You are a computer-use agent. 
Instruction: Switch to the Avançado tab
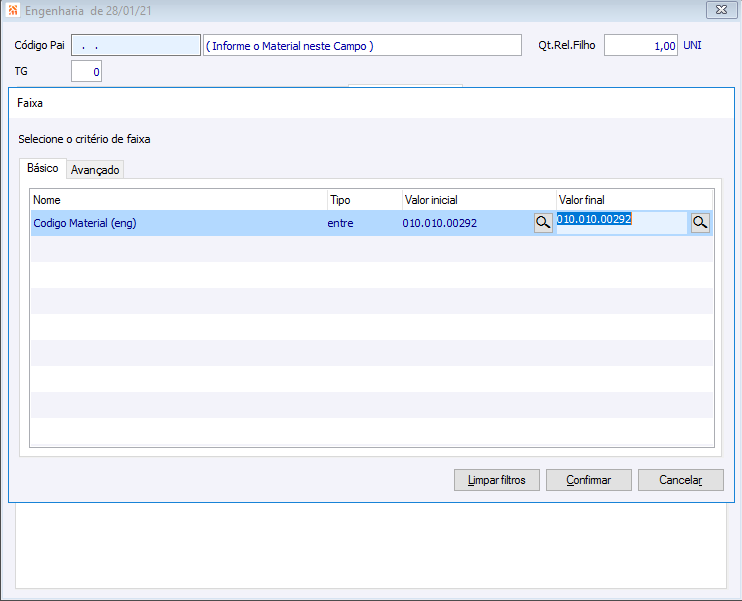click(95, 169)
